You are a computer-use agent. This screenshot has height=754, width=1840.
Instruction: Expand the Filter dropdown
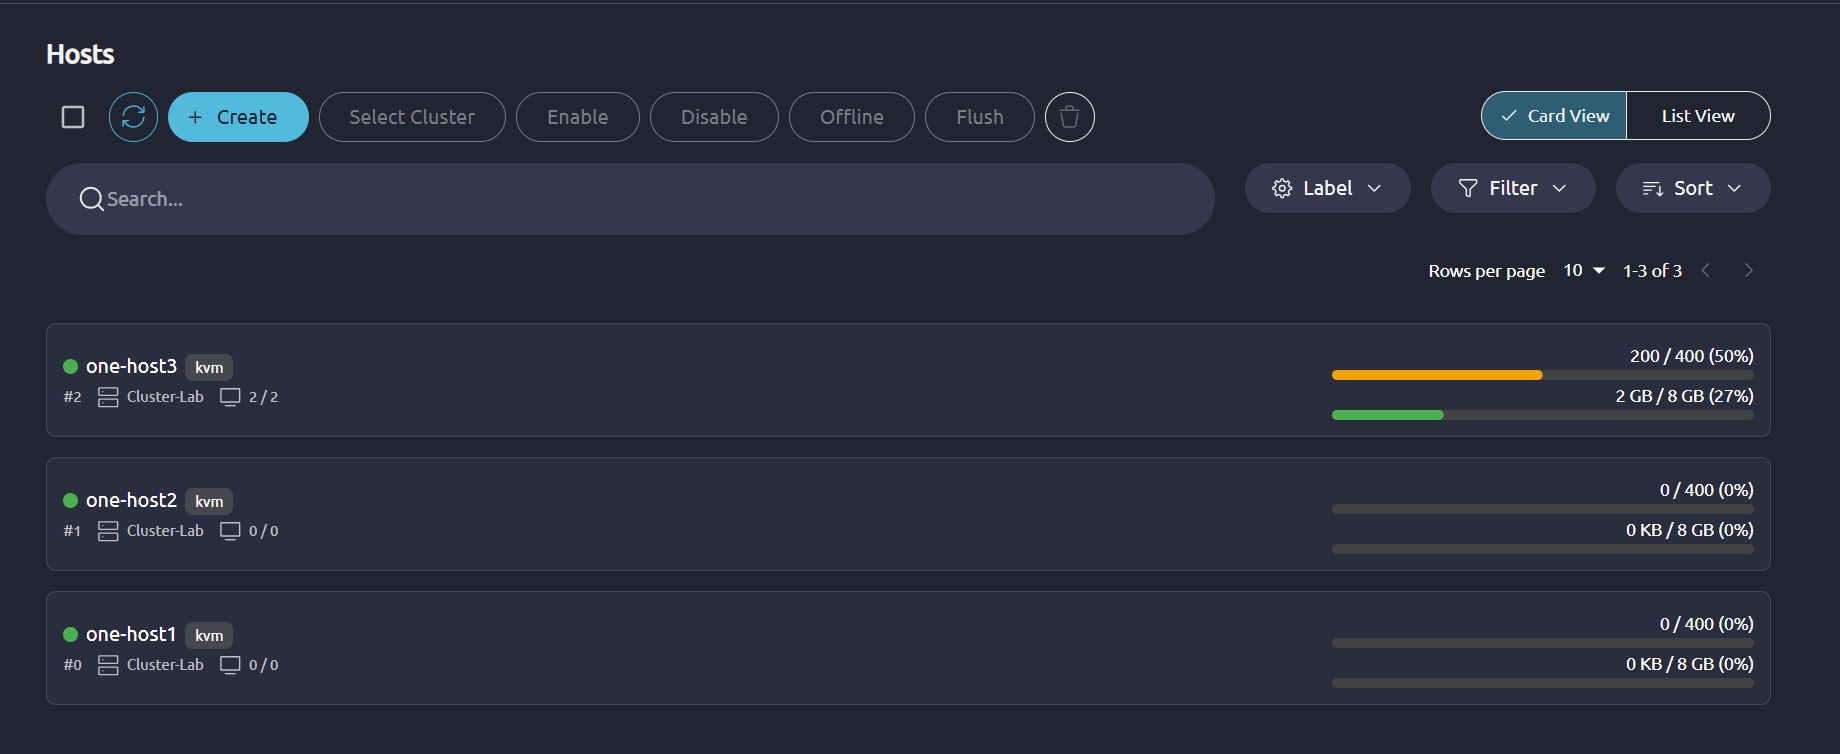(x=1512, y=188)
